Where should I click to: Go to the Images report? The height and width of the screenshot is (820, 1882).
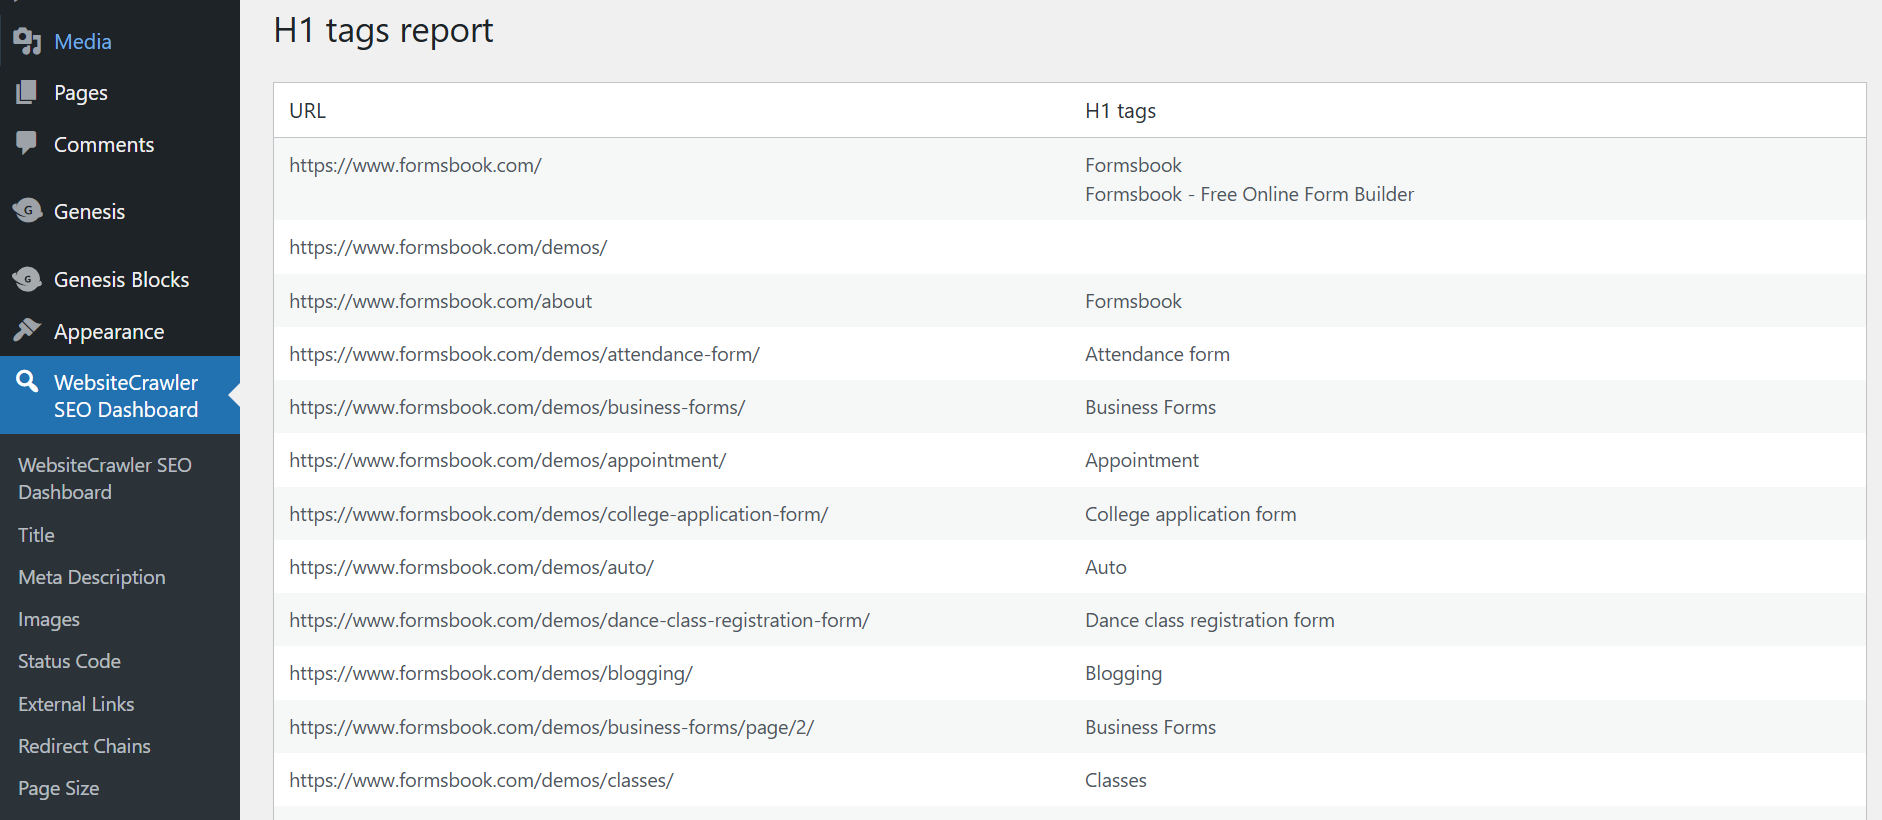click(49, 619)
